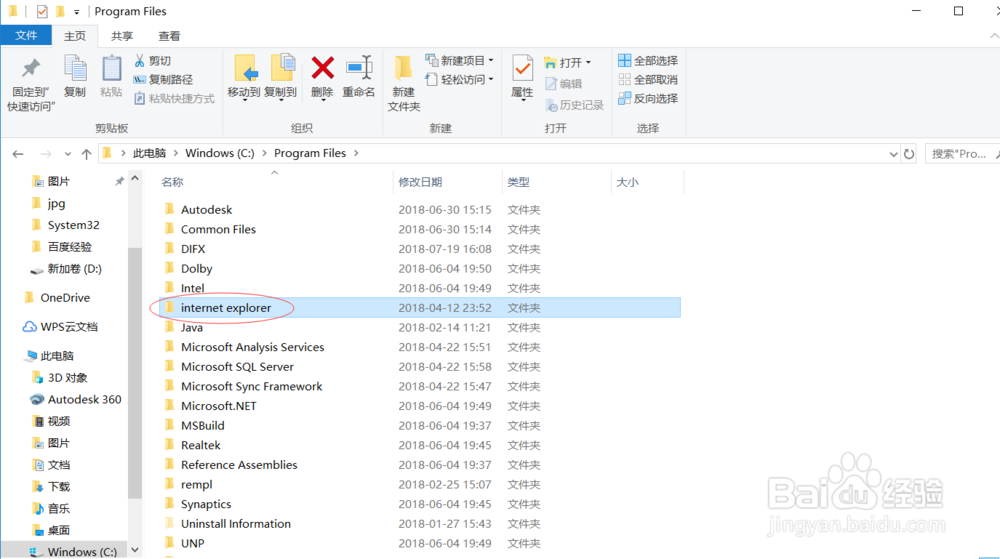
Task: Click Select none (全部取消)
Action: click(648, 80)
